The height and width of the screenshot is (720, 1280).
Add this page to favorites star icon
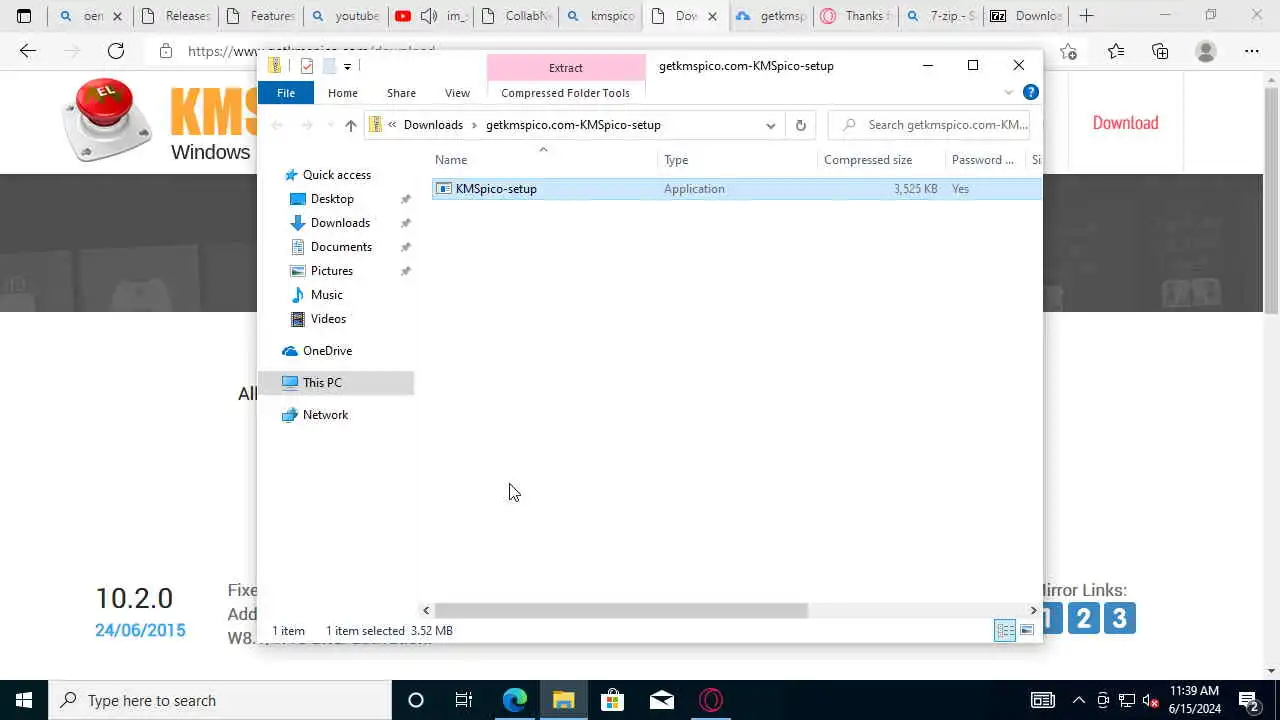point(1069,51)
